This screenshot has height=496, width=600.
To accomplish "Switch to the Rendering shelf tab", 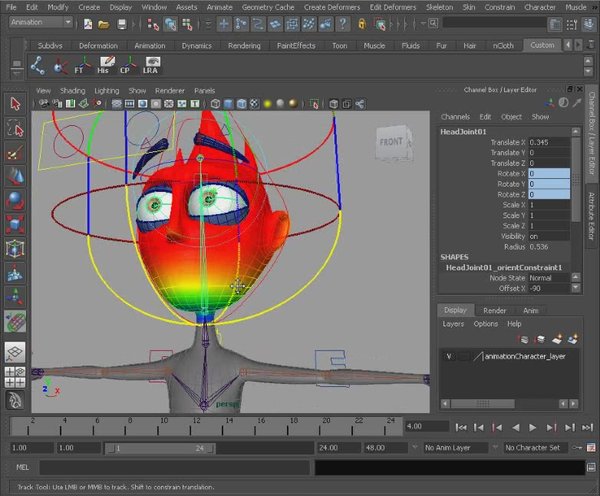I will pos(243,45).
